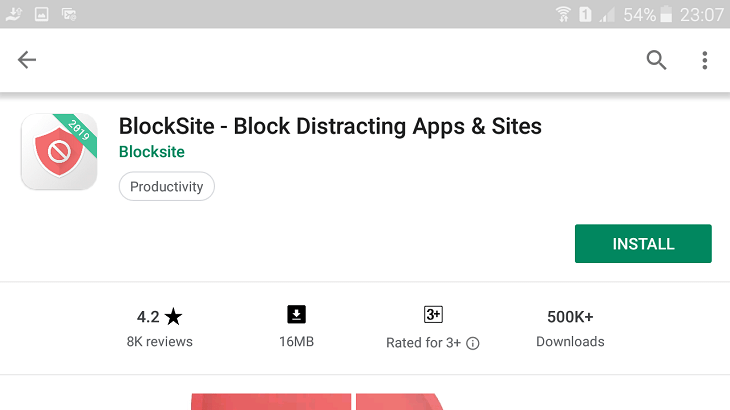Open the Blocksite developer page
730x410 pixels.
click(152, 152)
